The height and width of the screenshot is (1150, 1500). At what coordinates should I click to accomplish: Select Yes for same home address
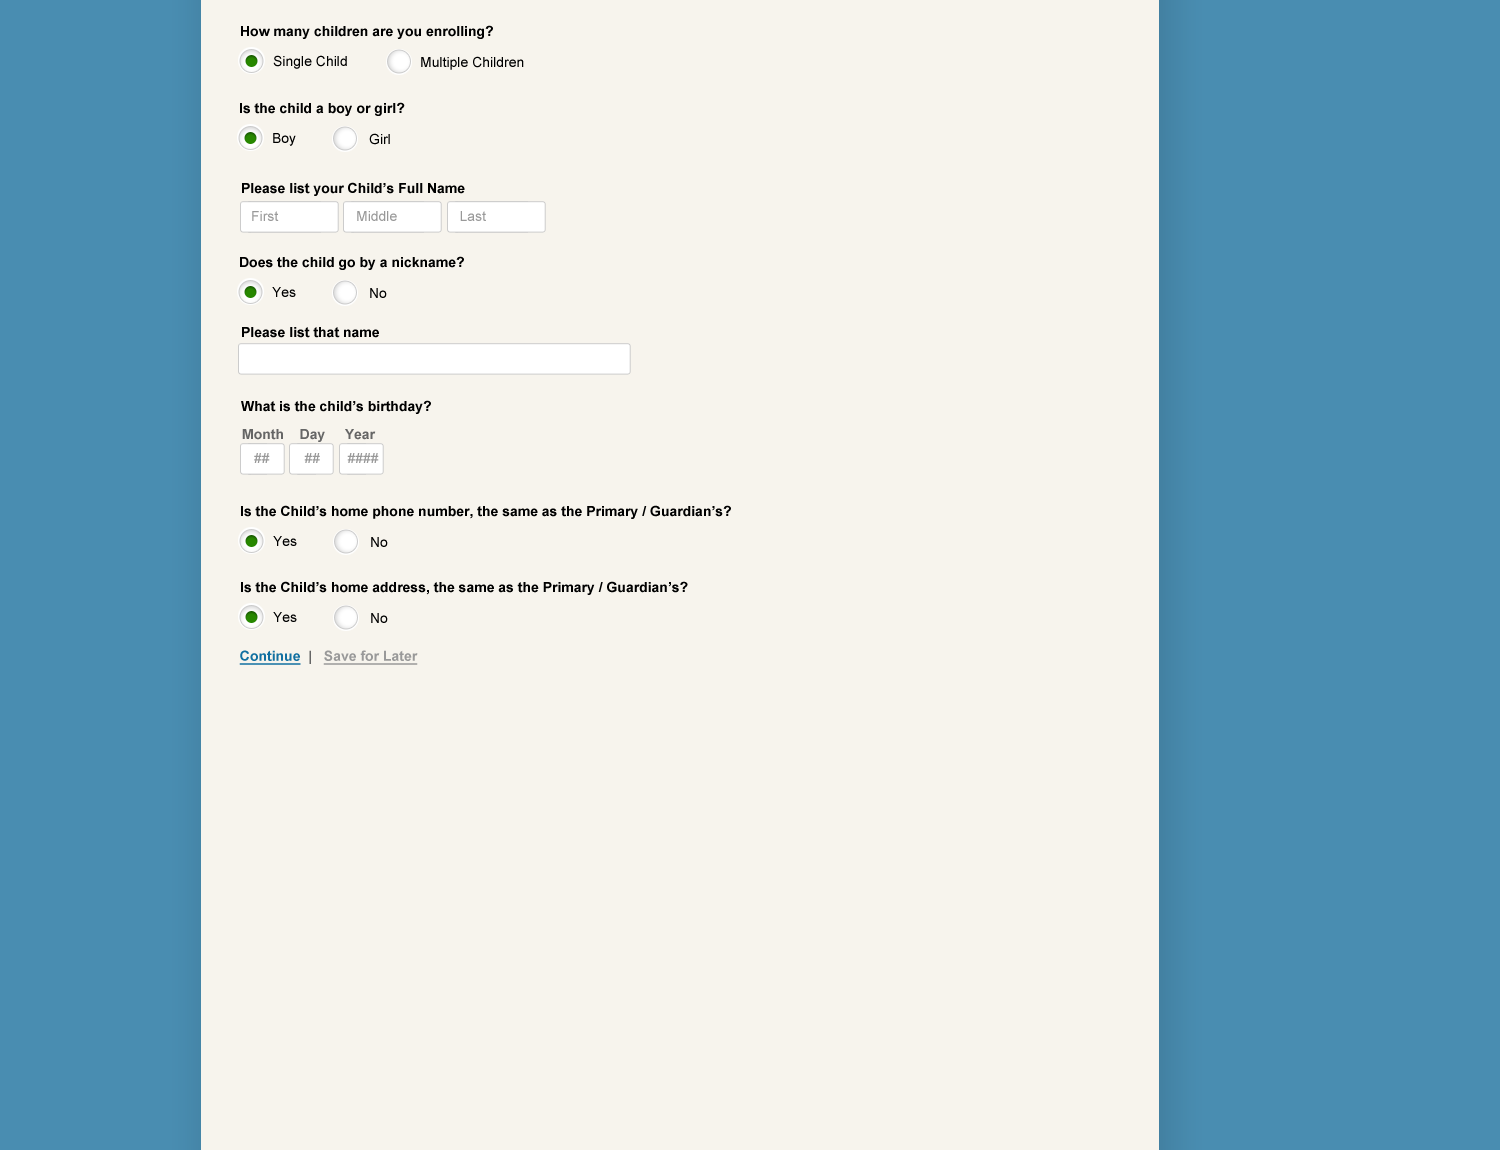(252, 617)
